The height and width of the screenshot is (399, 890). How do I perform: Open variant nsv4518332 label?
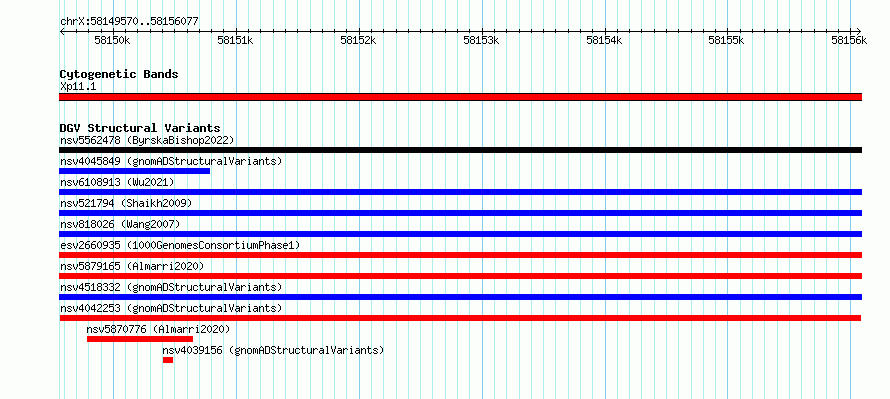[171, 287]
